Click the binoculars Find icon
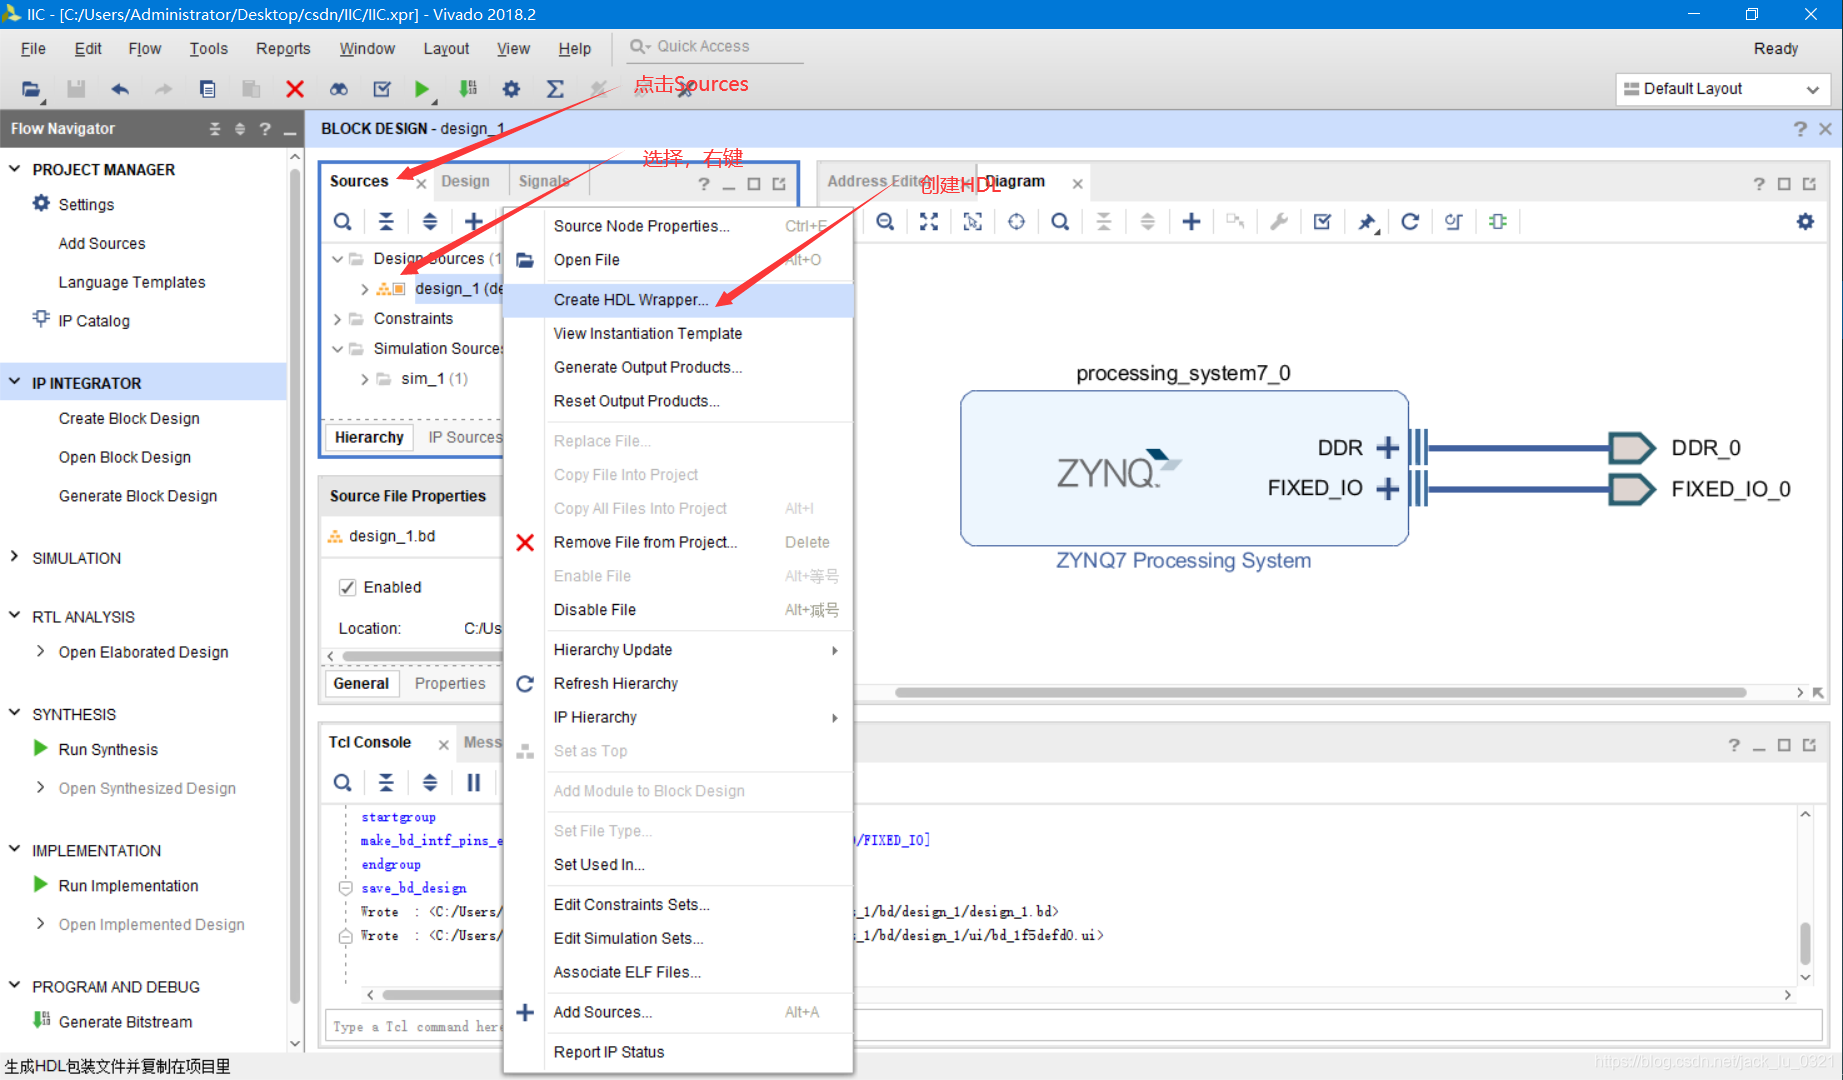 click(339, 89)
